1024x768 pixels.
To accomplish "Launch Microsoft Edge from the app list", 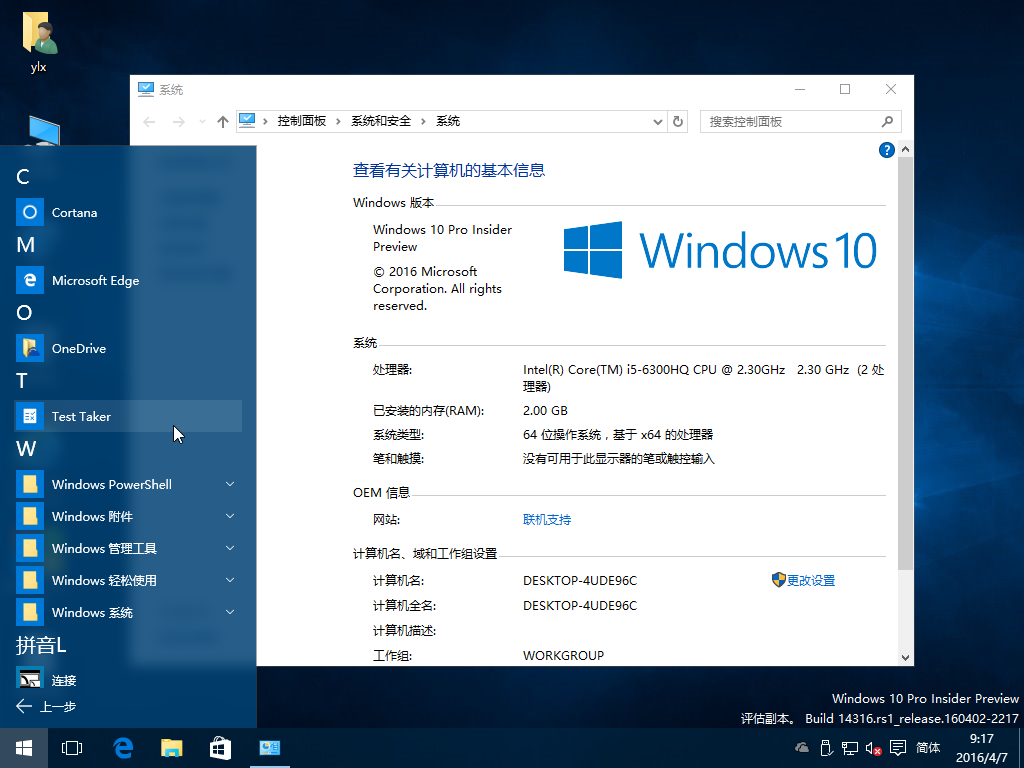I will pyautogui.click(x=95, y=281).
